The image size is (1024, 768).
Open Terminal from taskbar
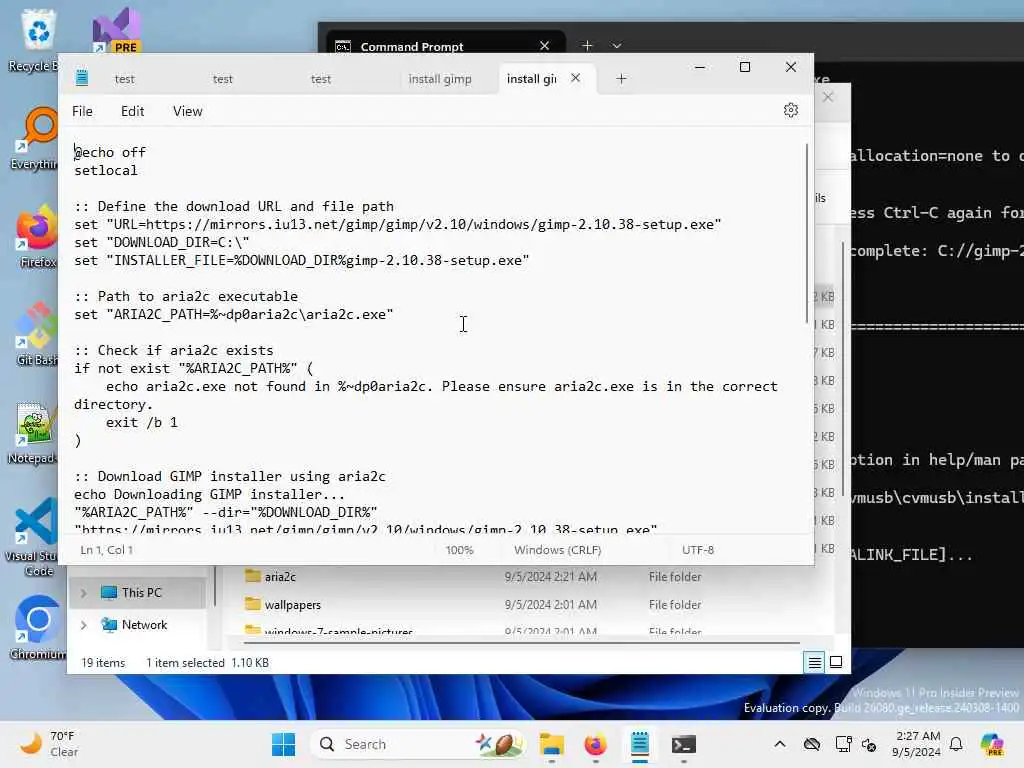(x=684, y=744)
